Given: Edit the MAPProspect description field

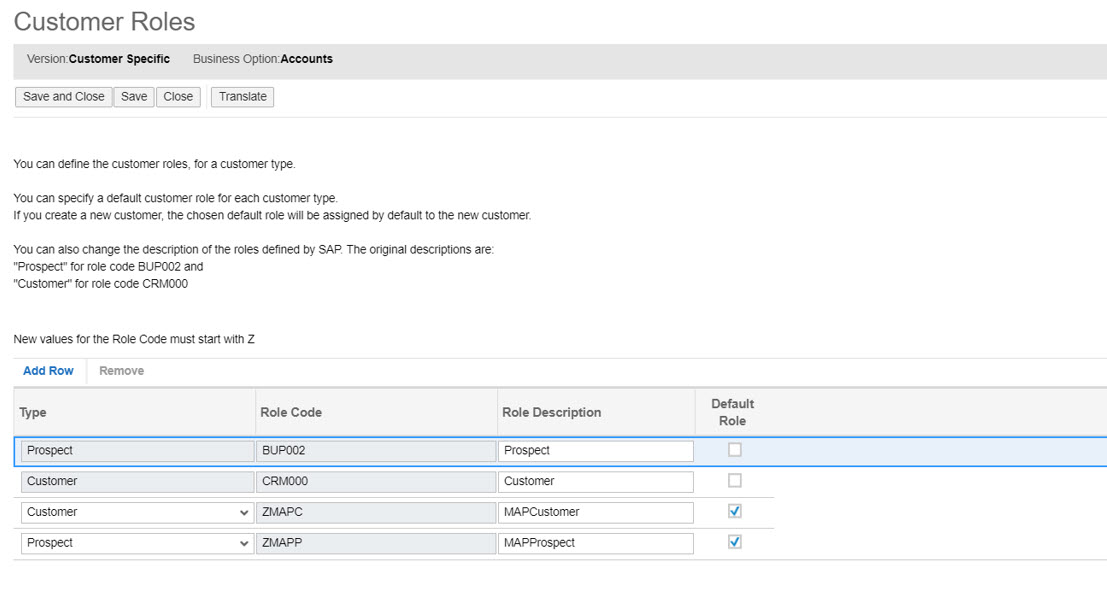Looking at the screenshot, I should click(596, 543).
